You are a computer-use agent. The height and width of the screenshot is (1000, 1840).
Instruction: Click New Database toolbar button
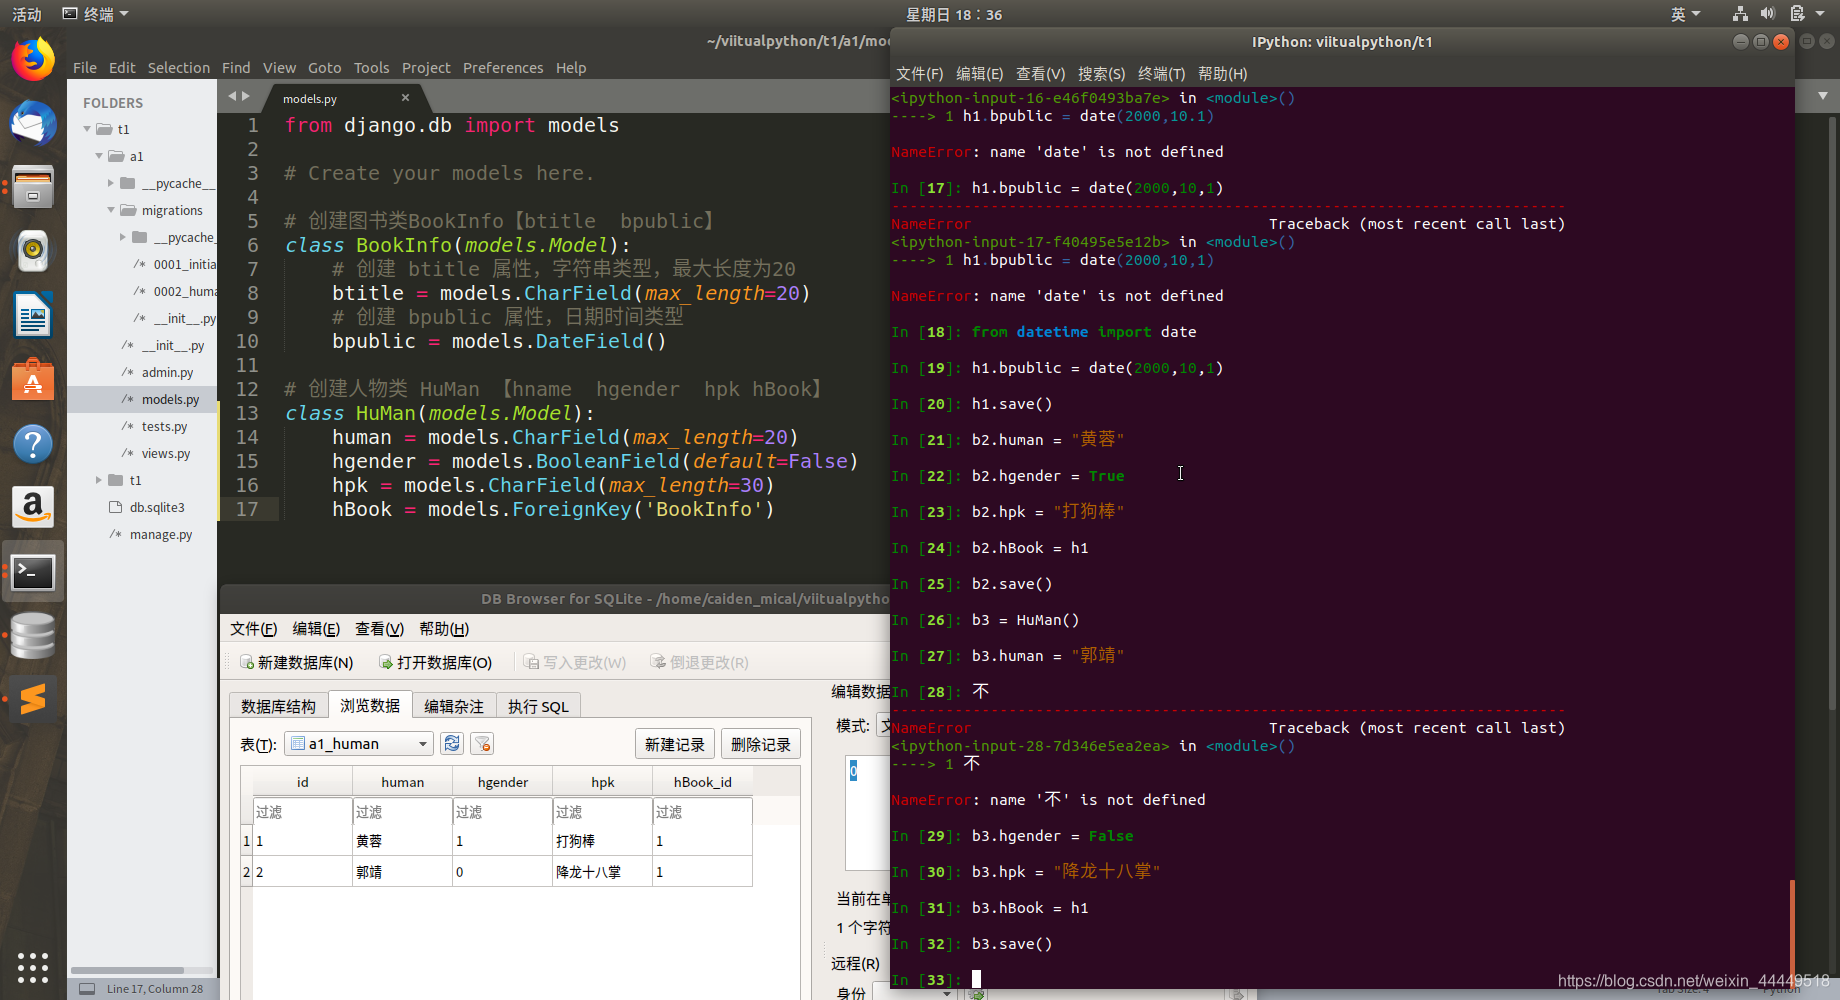click(x=297, y=662)
